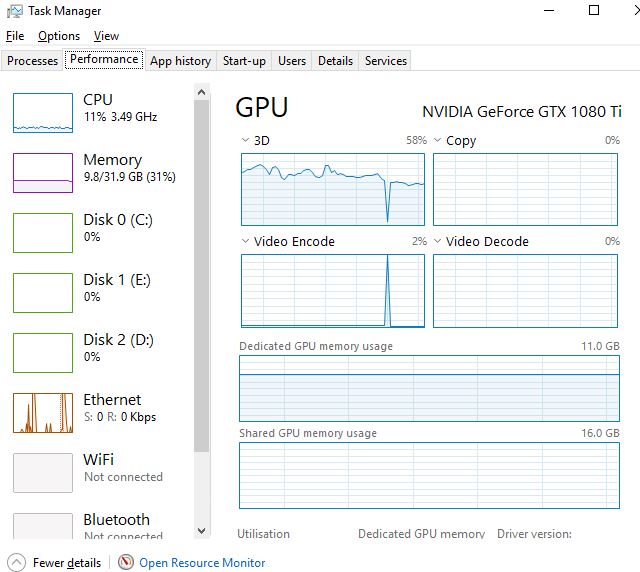This screenshot has width=640, height=572.
Task: Click the GPU heading text
Action: pyautogui.click(x=262, y=107)
